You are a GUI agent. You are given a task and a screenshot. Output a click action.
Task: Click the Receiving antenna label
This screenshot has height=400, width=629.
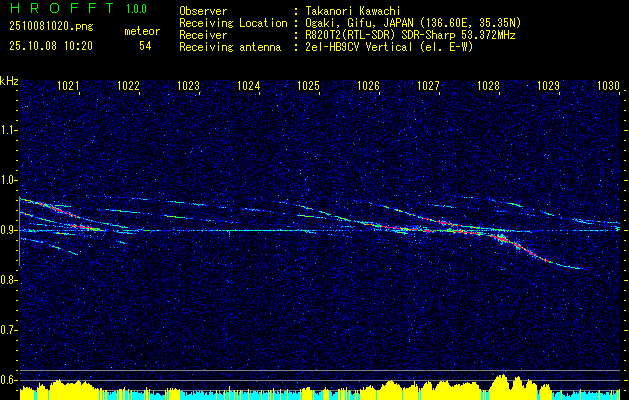[230, 47]
